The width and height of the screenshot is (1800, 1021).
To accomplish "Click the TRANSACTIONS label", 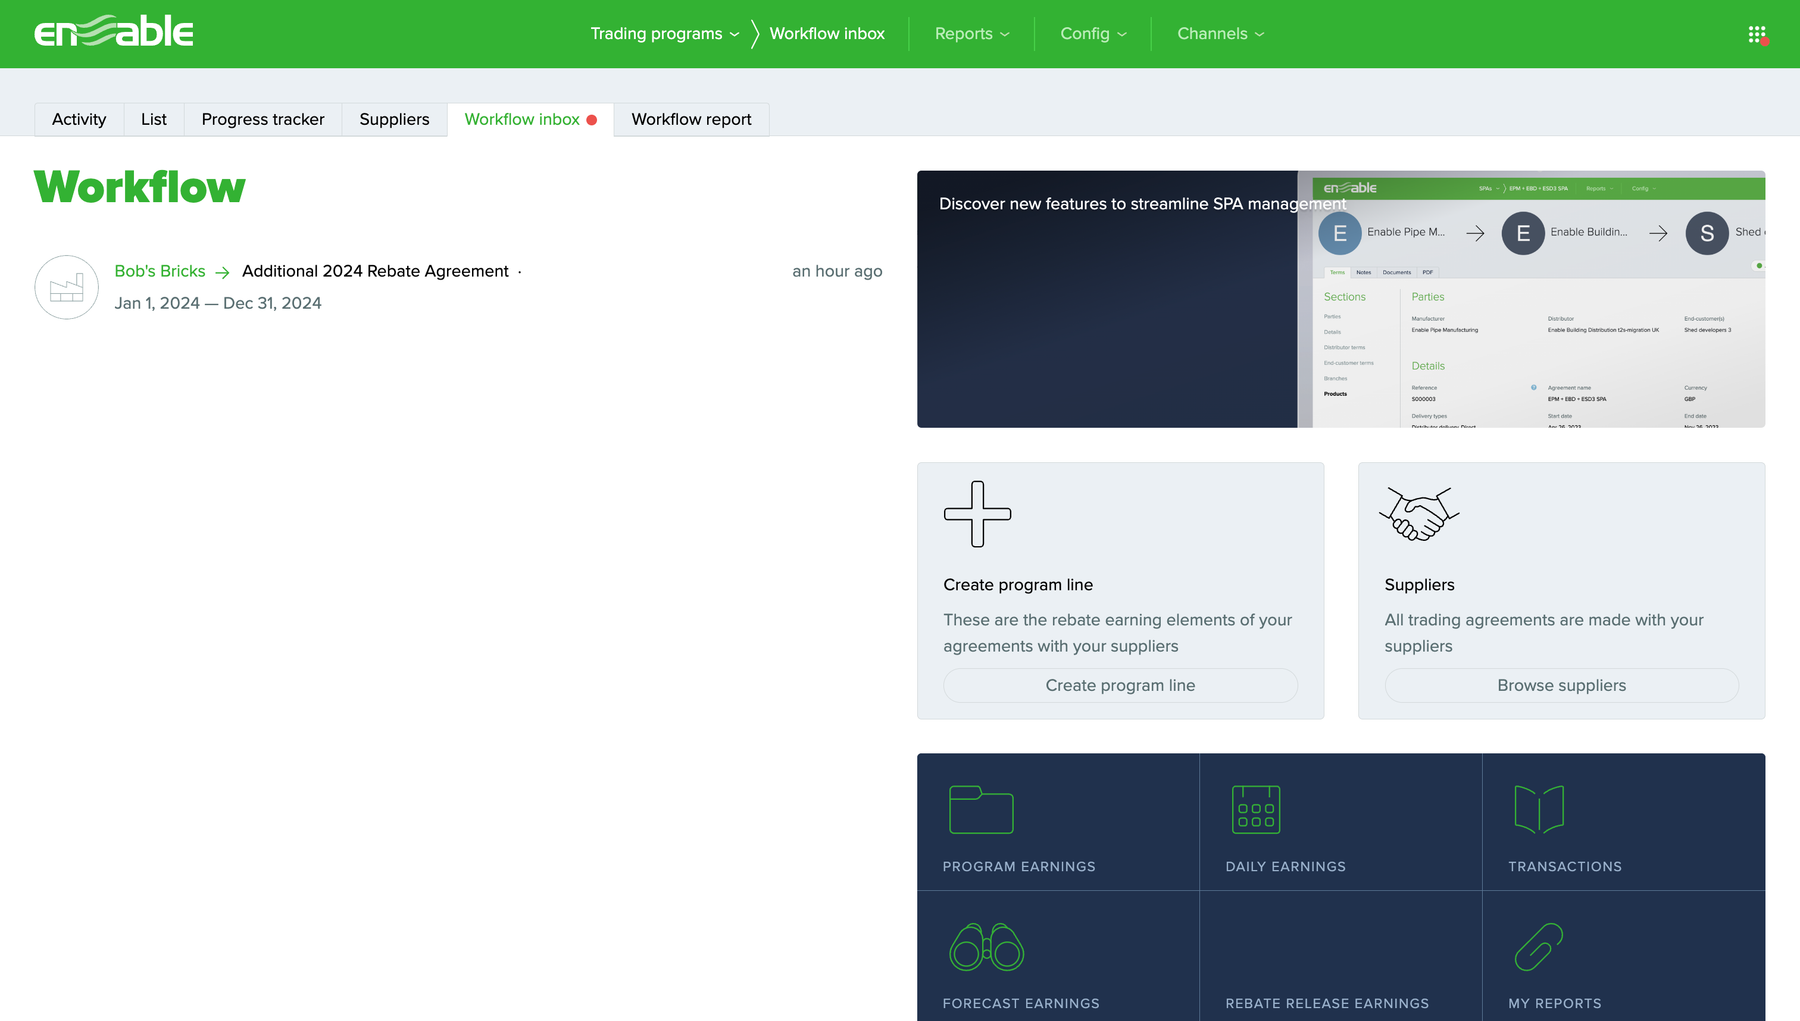I will coord(1565,866).
